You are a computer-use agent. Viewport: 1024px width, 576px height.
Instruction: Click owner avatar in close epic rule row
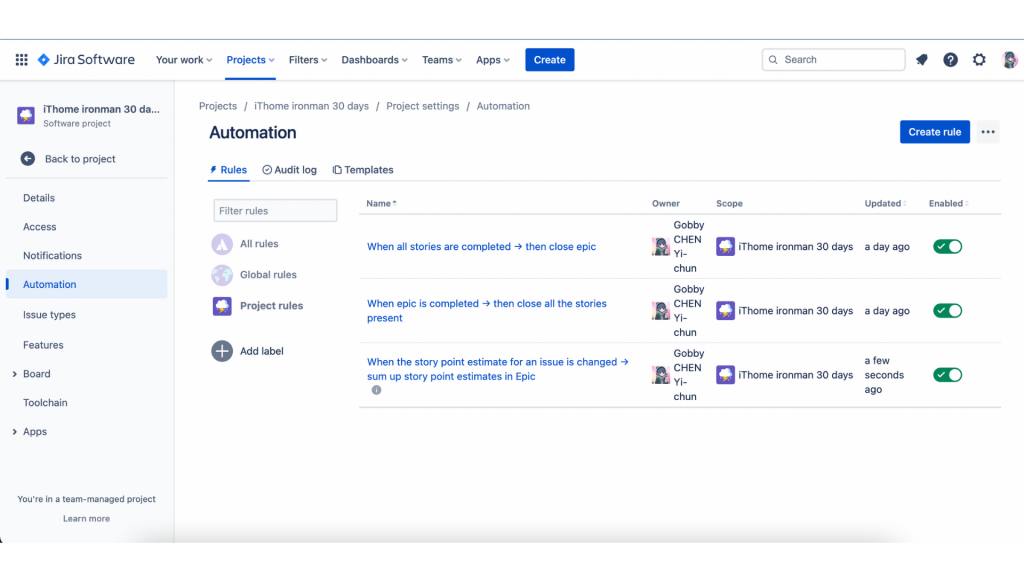660,246
